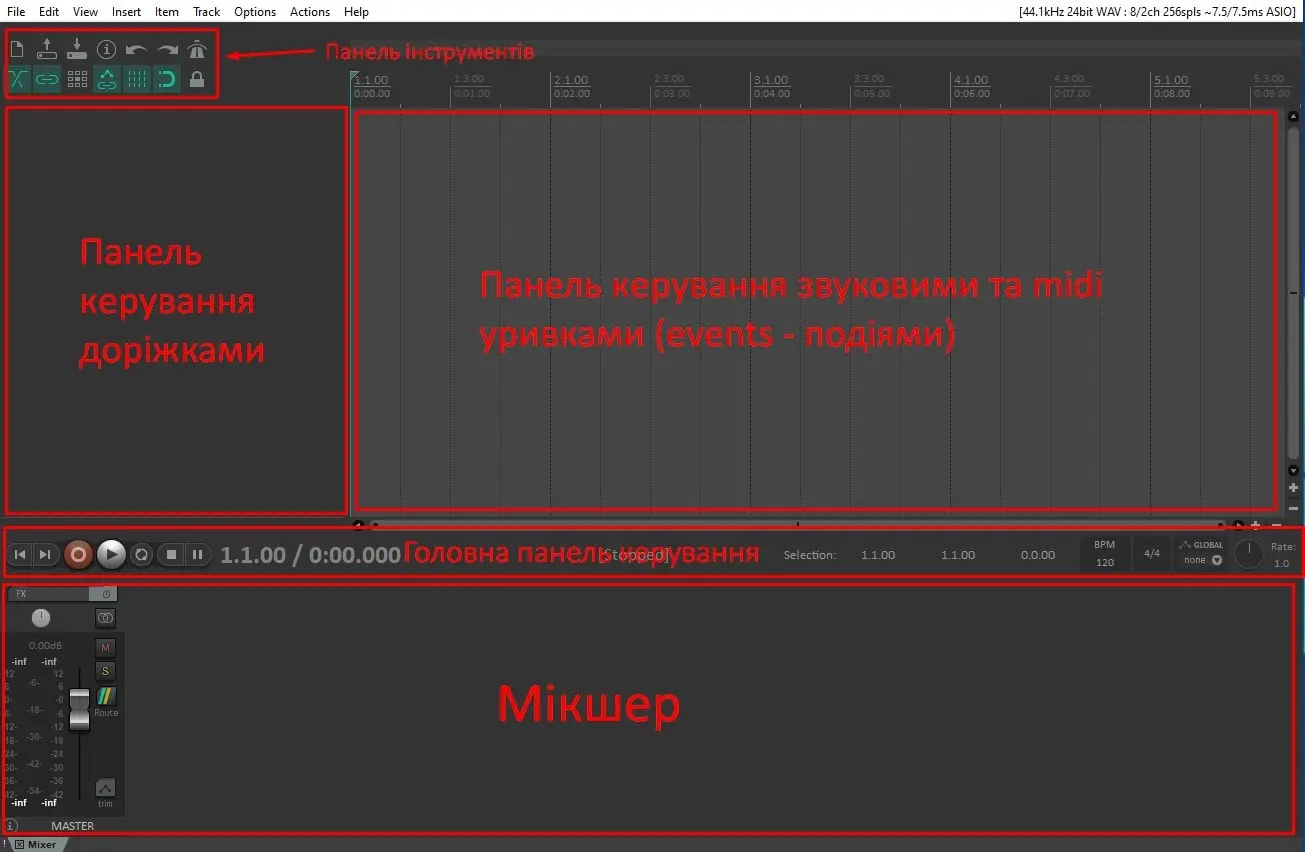Go to project end in the transport
This screenshot has height=852, width=1305.
[x=45, y=554]
